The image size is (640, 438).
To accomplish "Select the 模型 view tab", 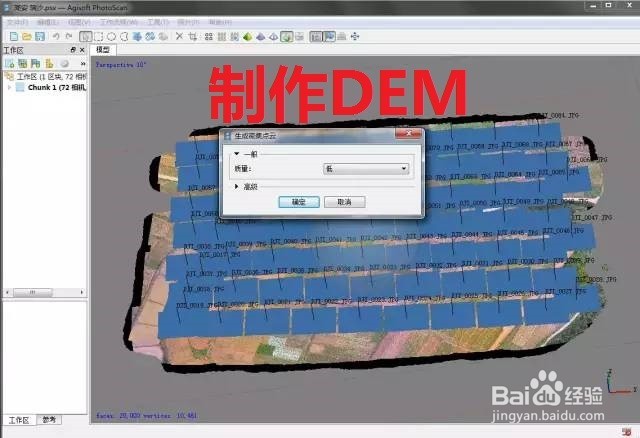I will coord(103,50).
